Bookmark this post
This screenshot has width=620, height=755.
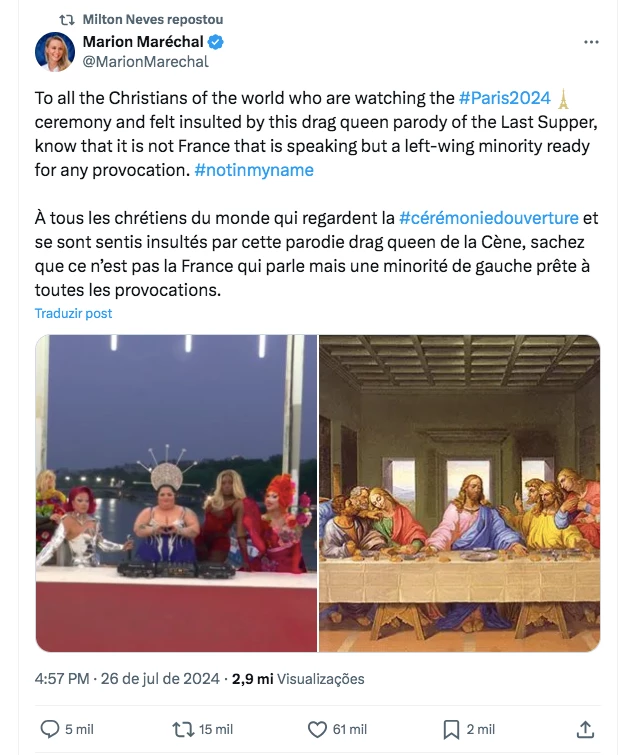[452, 729]
